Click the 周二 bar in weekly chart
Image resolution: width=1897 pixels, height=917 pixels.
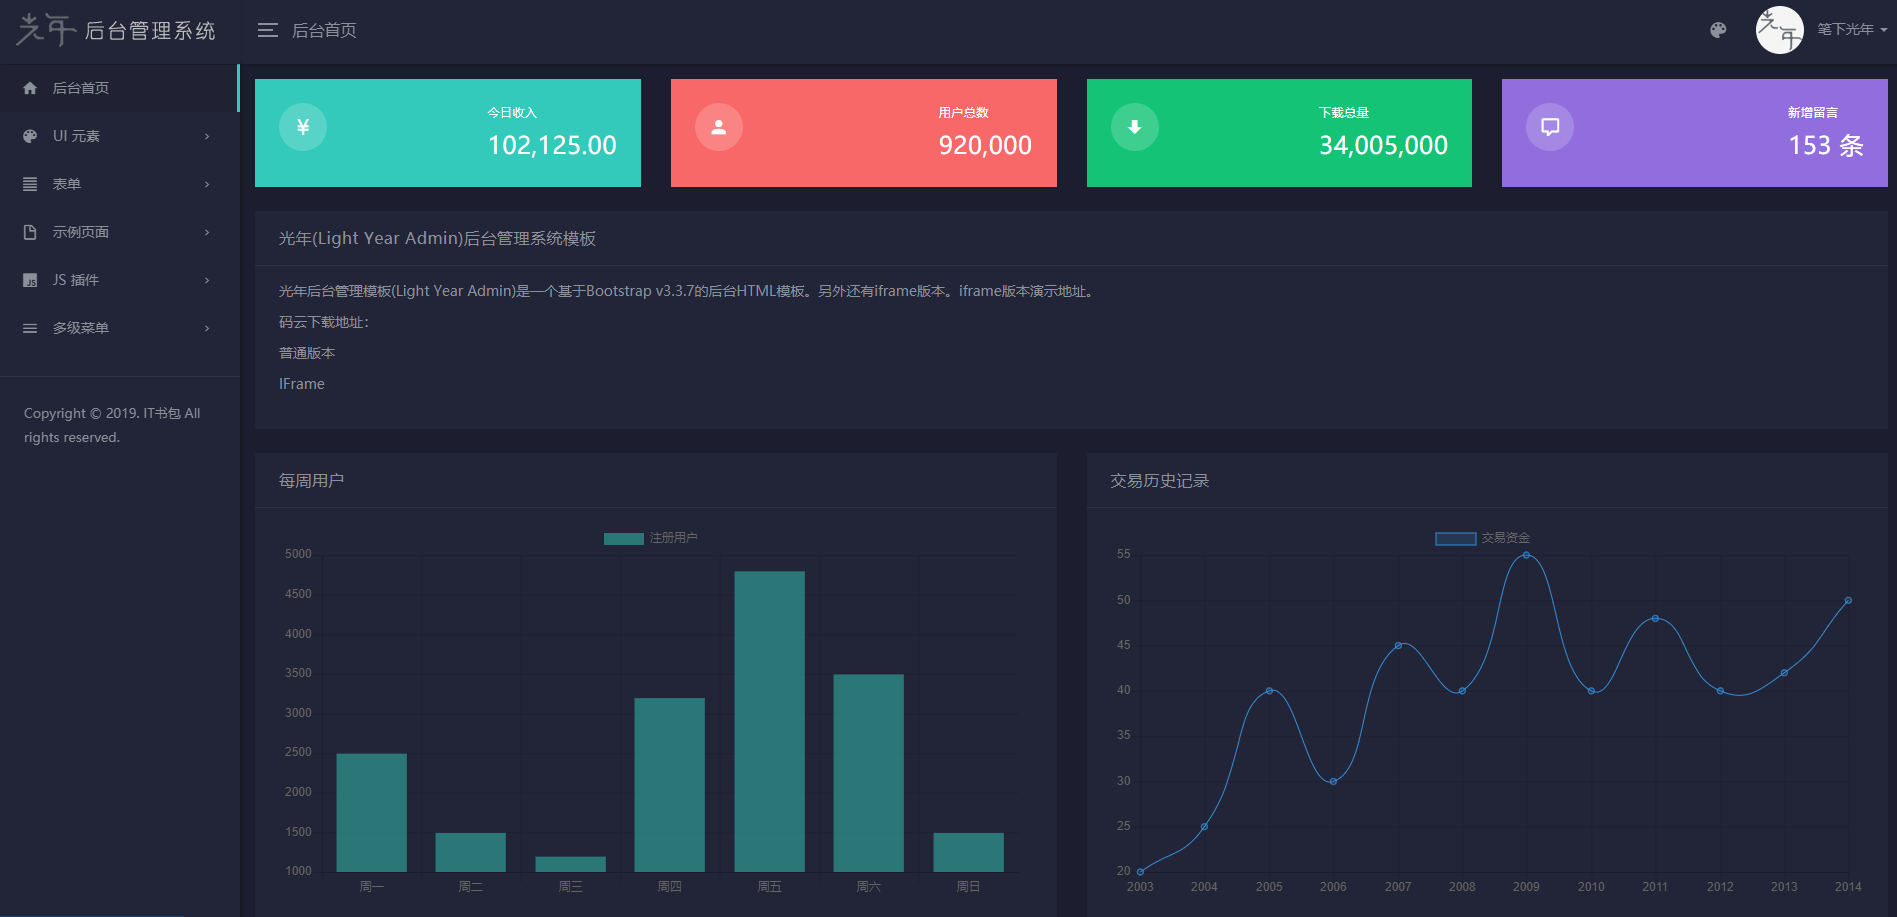pos(470,852)
